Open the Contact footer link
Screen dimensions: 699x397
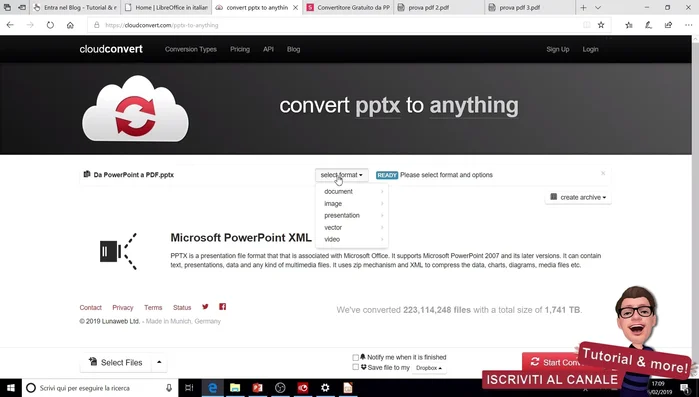(x=90, y=307)
